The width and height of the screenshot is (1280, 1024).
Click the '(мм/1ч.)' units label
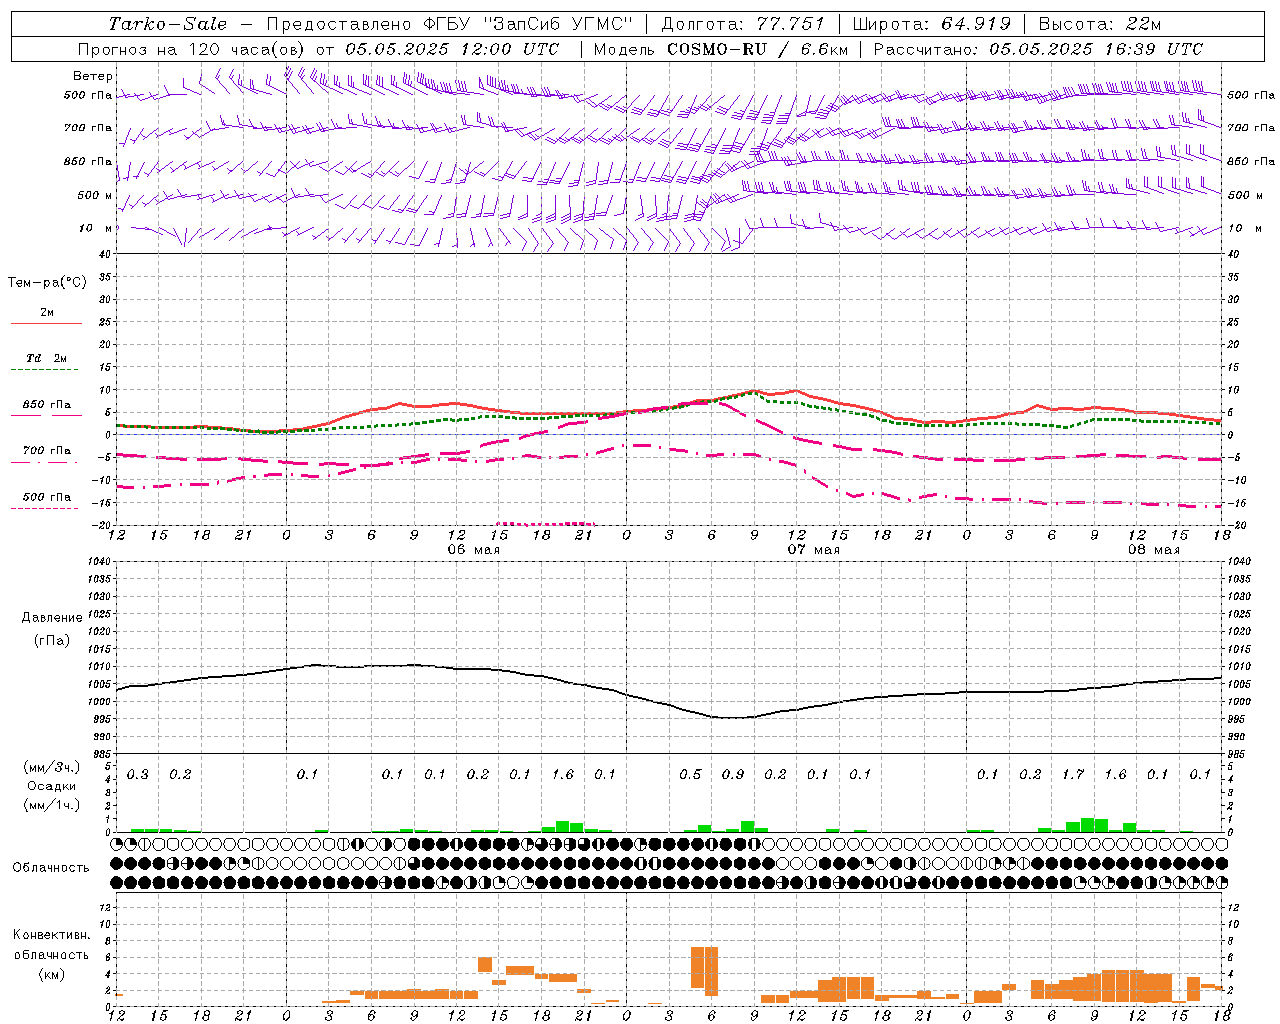[51, 805]
